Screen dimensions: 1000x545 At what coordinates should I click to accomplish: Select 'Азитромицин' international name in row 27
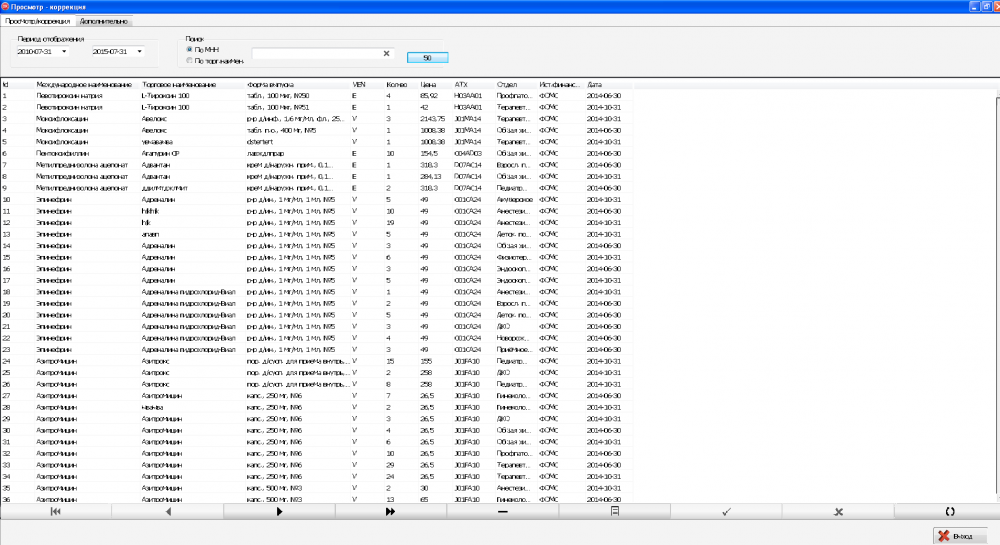point(56,396)
